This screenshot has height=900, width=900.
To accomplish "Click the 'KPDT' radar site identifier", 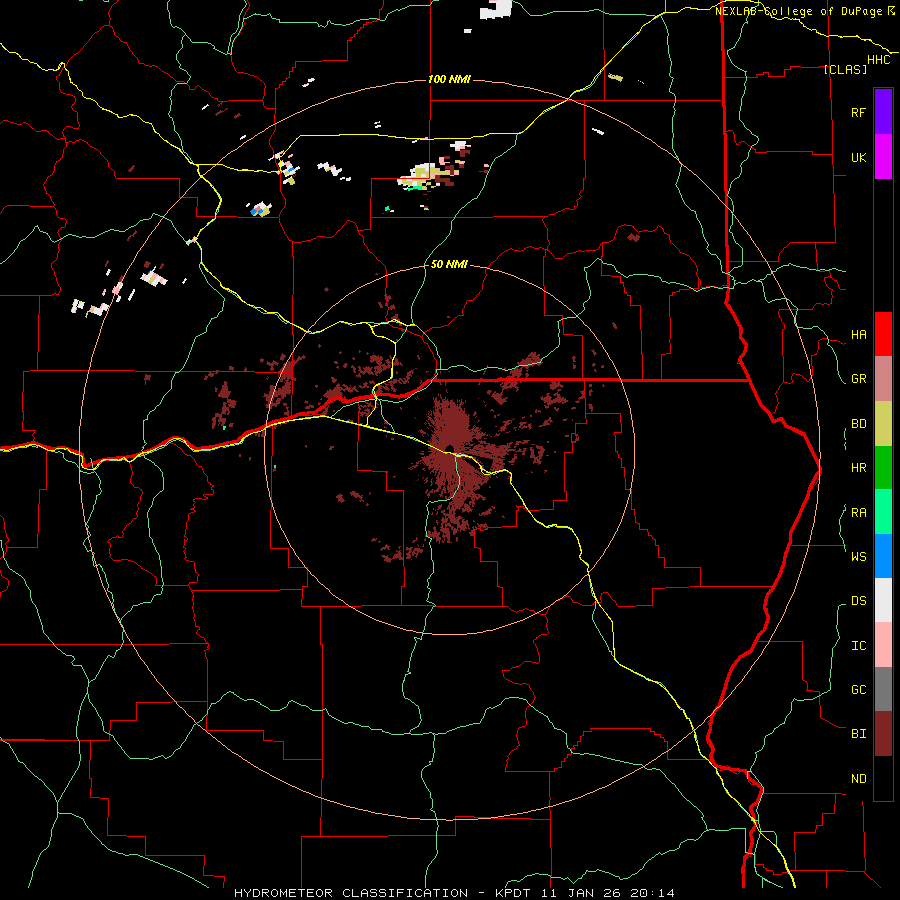I will coord(514,893).
